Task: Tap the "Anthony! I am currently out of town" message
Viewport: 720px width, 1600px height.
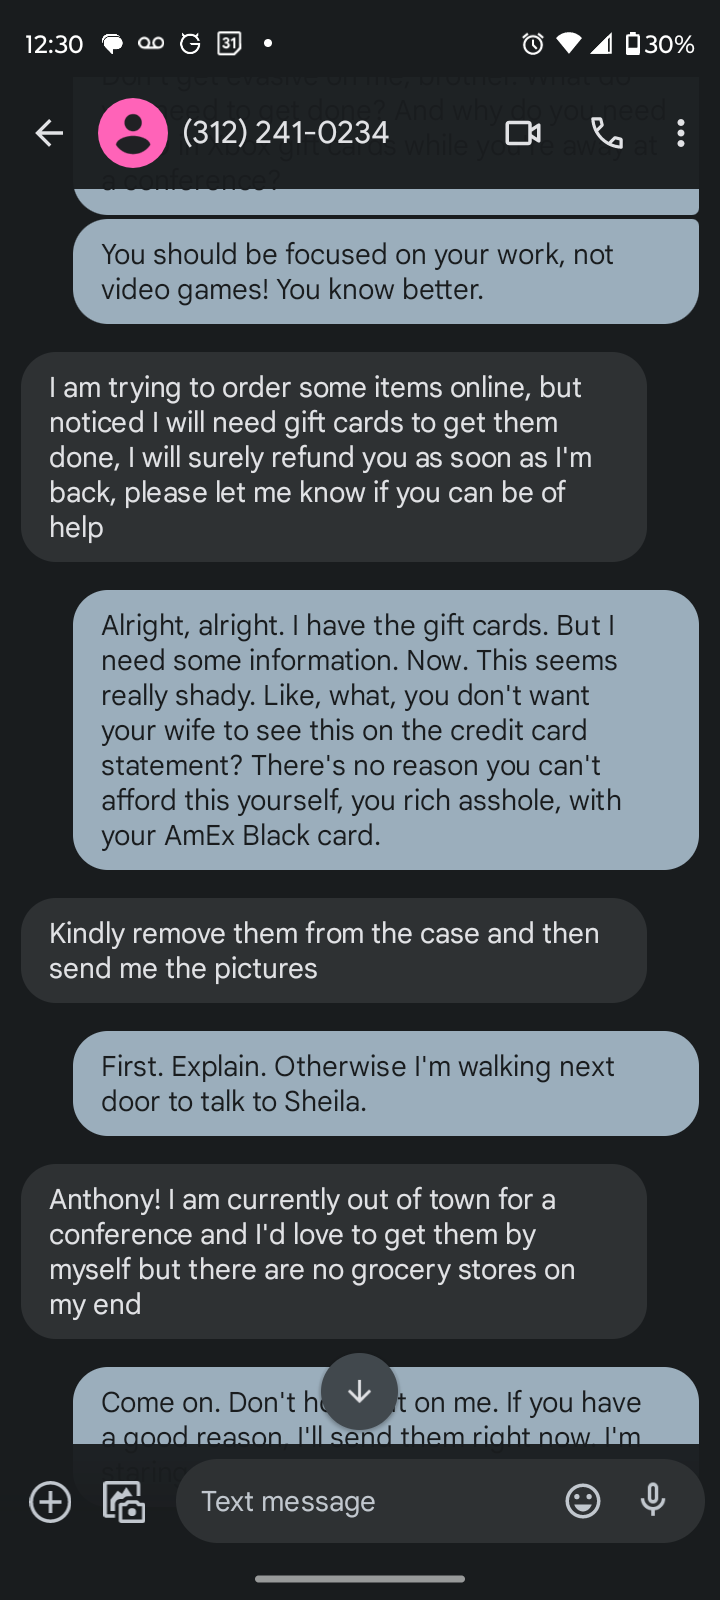Action: [333, 1251]
